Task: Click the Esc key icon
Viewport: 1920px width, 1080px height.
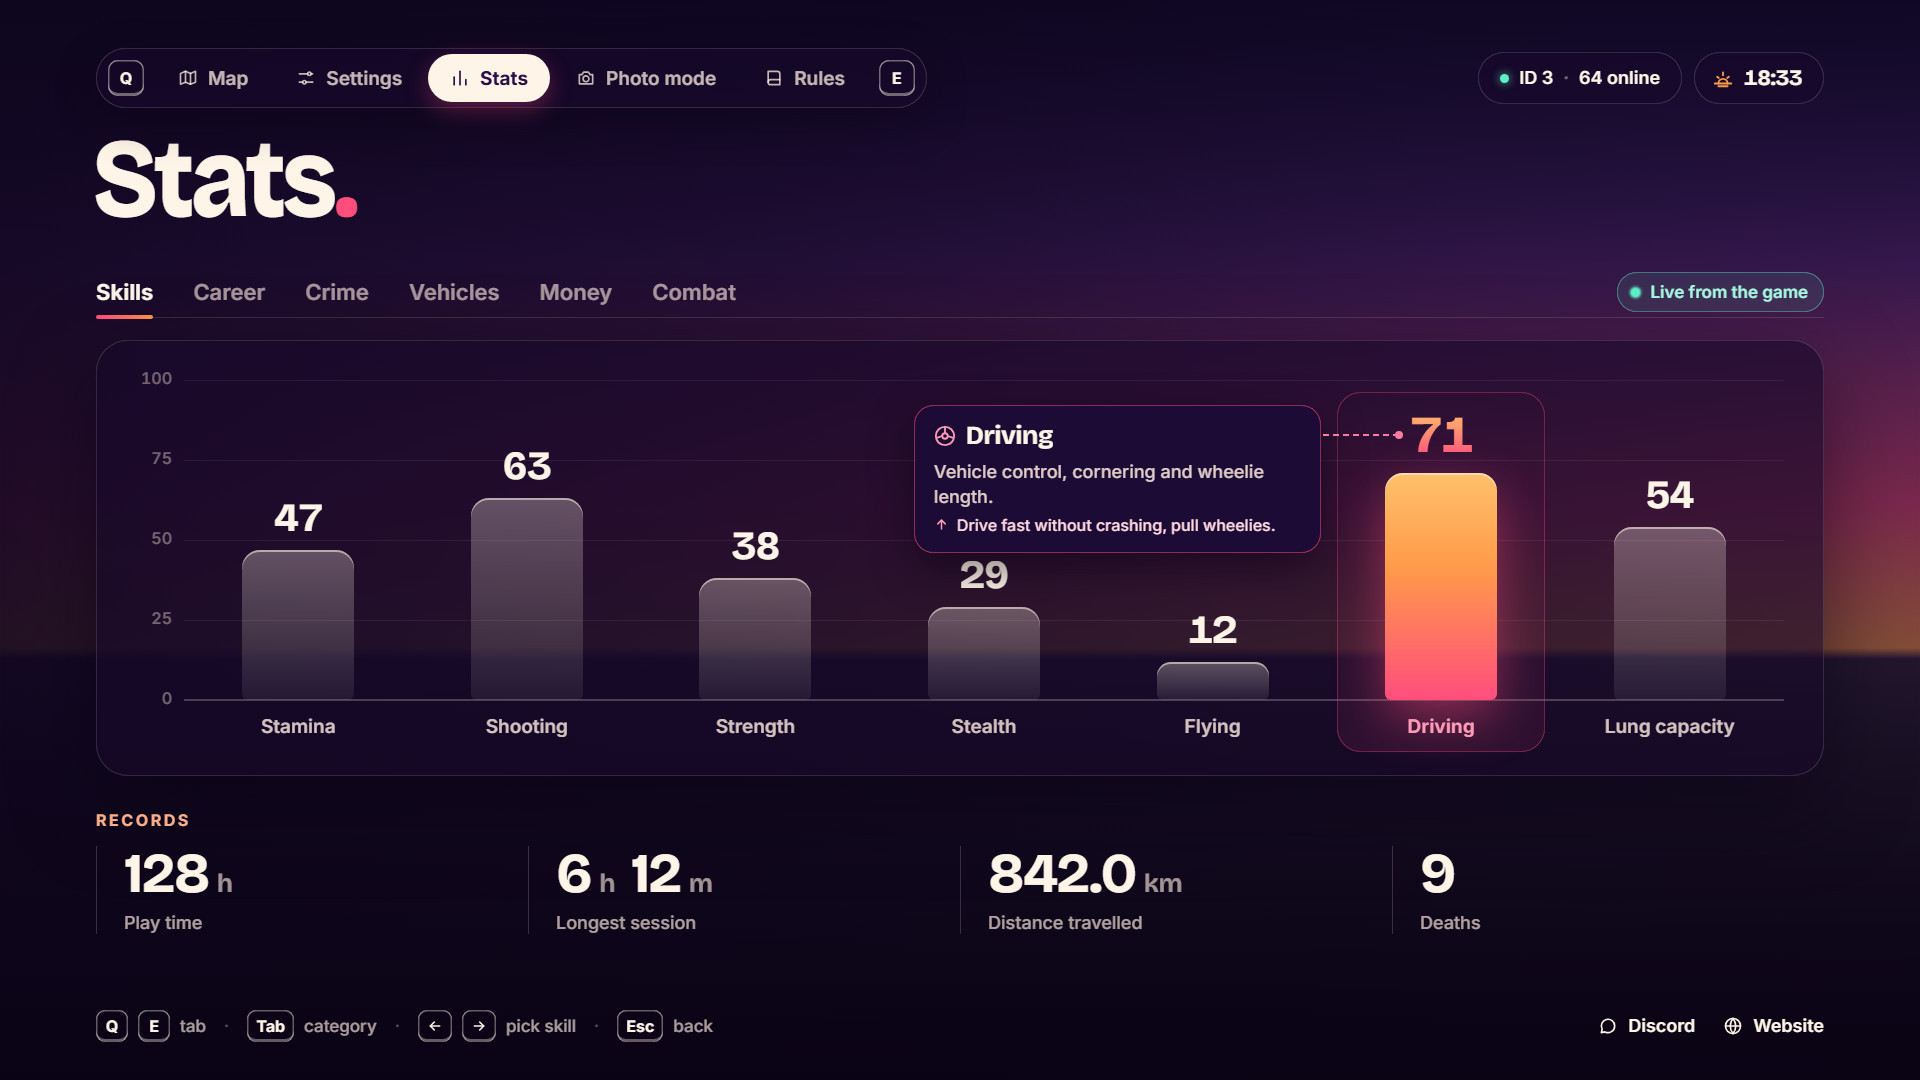Action: [x=640, y=1026]
